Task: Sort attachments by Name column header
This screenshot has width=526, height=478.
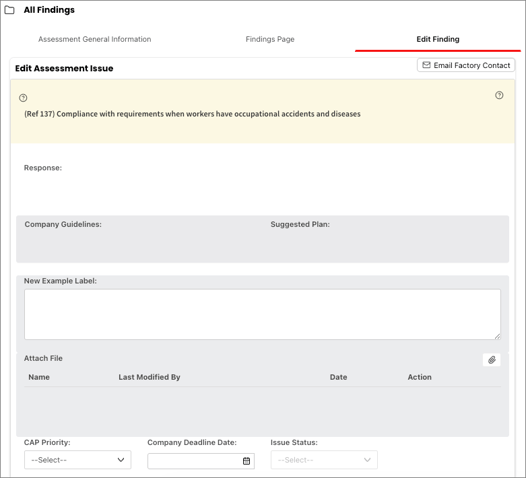Action: coord(39,377)
